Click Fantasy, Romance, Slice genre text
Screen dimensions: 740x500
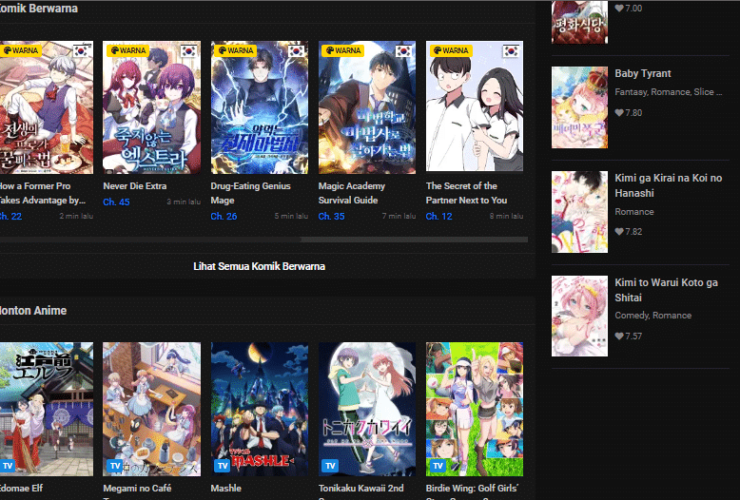[668, 92]
